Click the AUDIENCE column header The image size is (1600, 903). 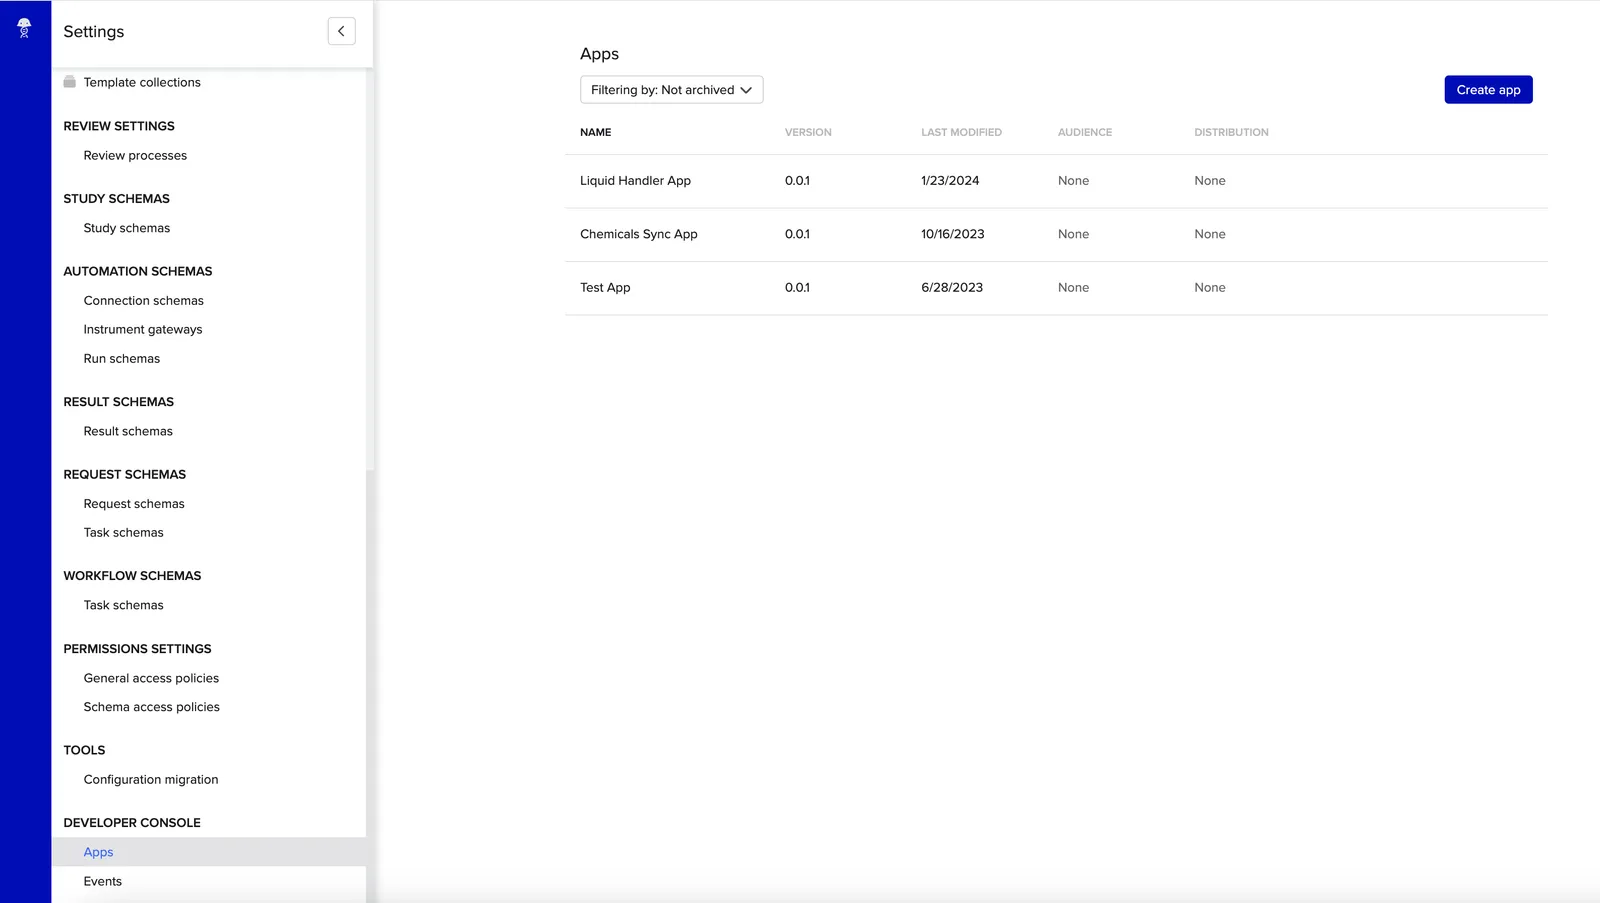pos(1085,132)
